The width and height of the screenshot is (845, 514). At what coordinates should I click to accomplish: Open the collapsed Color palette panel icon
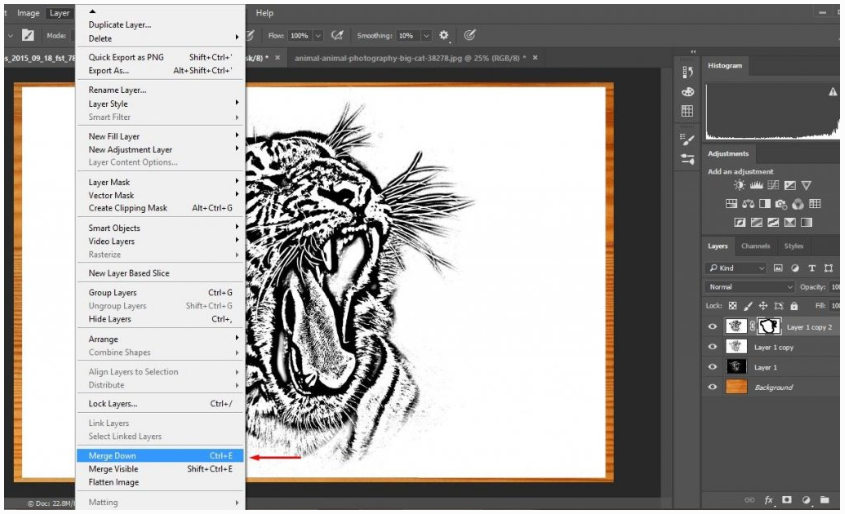pos(687,92)
